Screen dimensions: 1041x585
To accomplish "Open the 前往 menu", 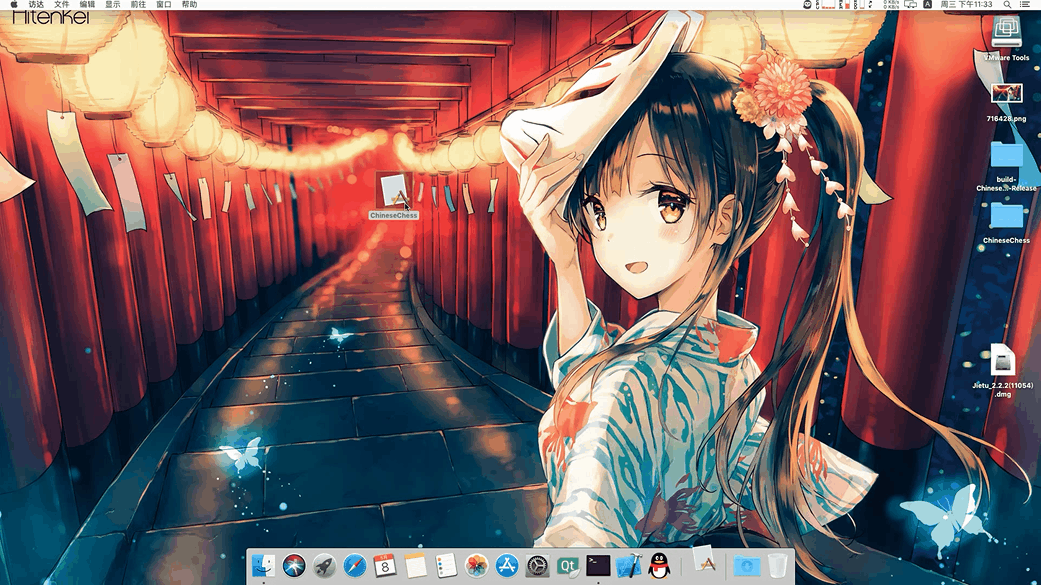I will [x=138, y=5].
